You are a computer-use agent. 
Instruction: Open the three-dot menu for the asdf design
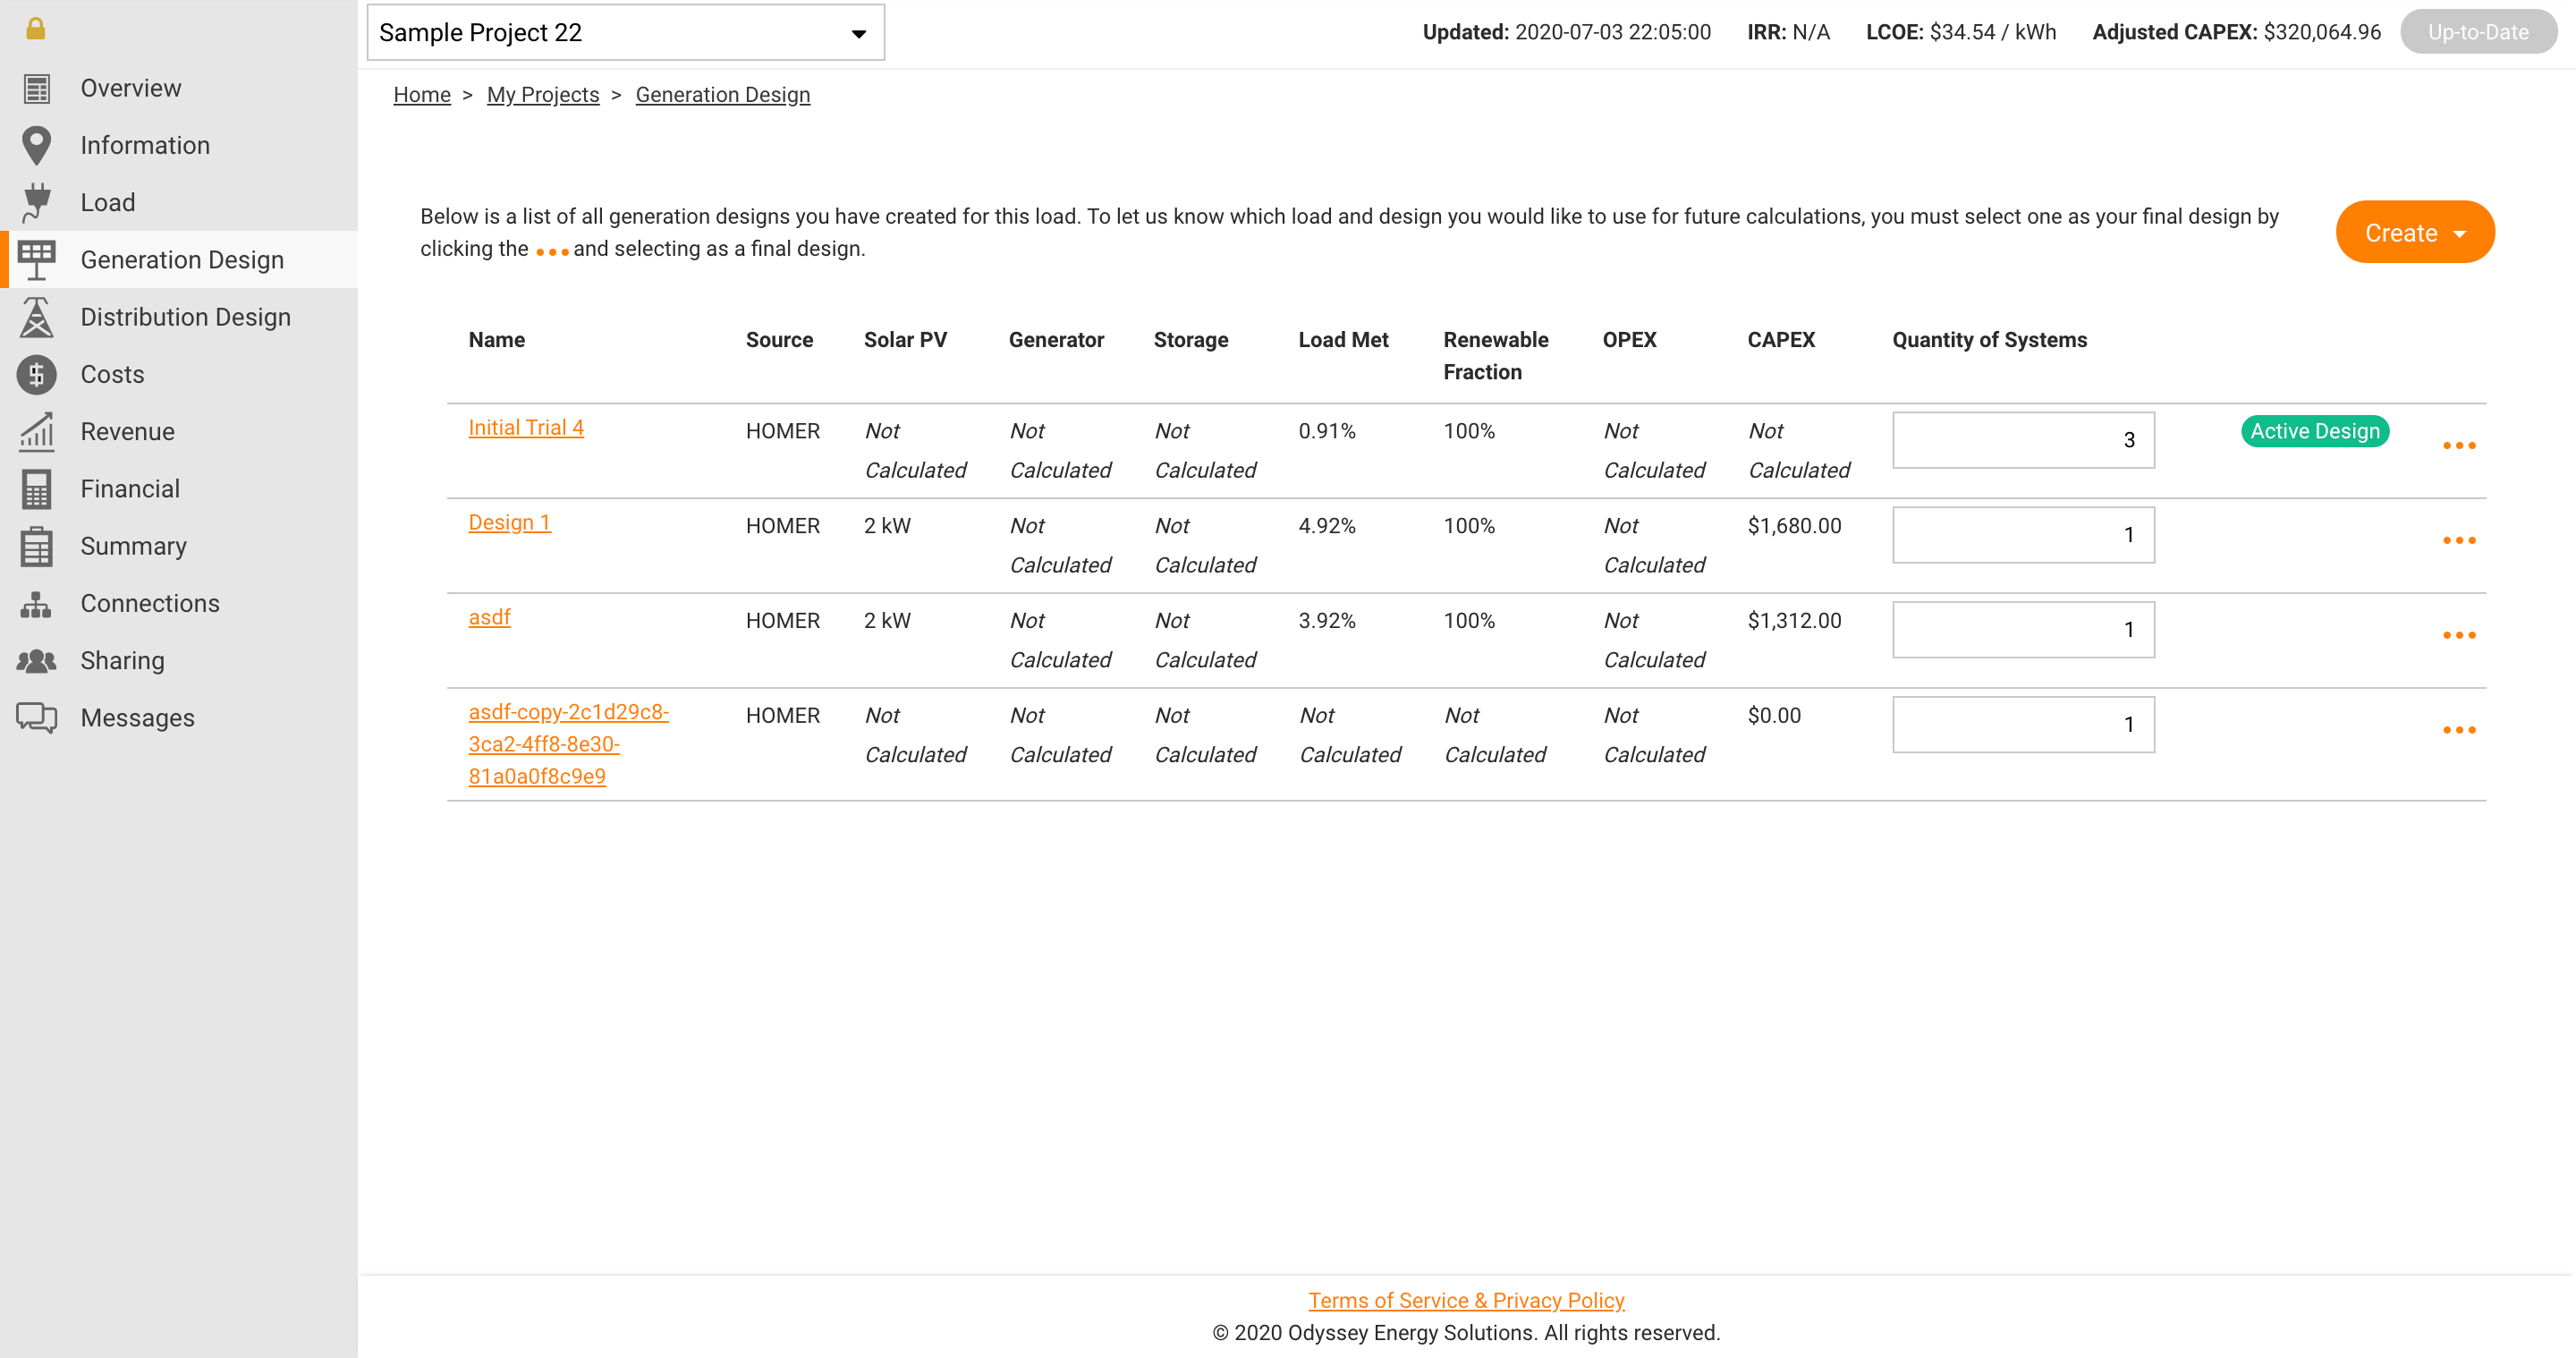pyautogui.click(x=2458, y=635)
